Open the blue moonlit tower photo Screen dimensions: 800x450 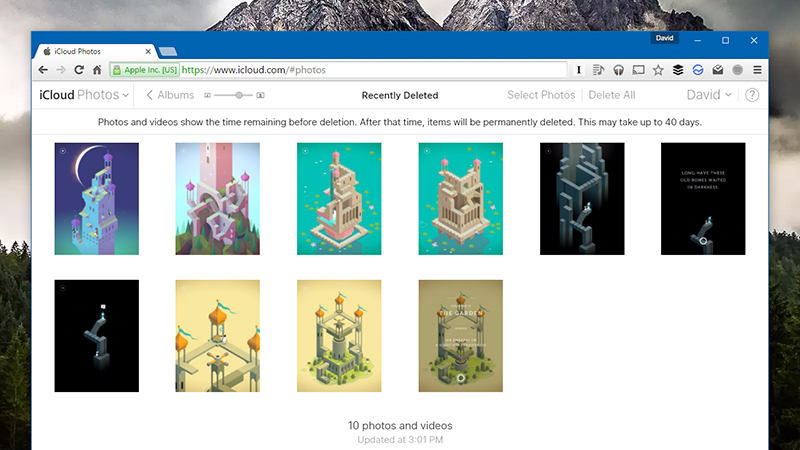click(x=96, y=198)
